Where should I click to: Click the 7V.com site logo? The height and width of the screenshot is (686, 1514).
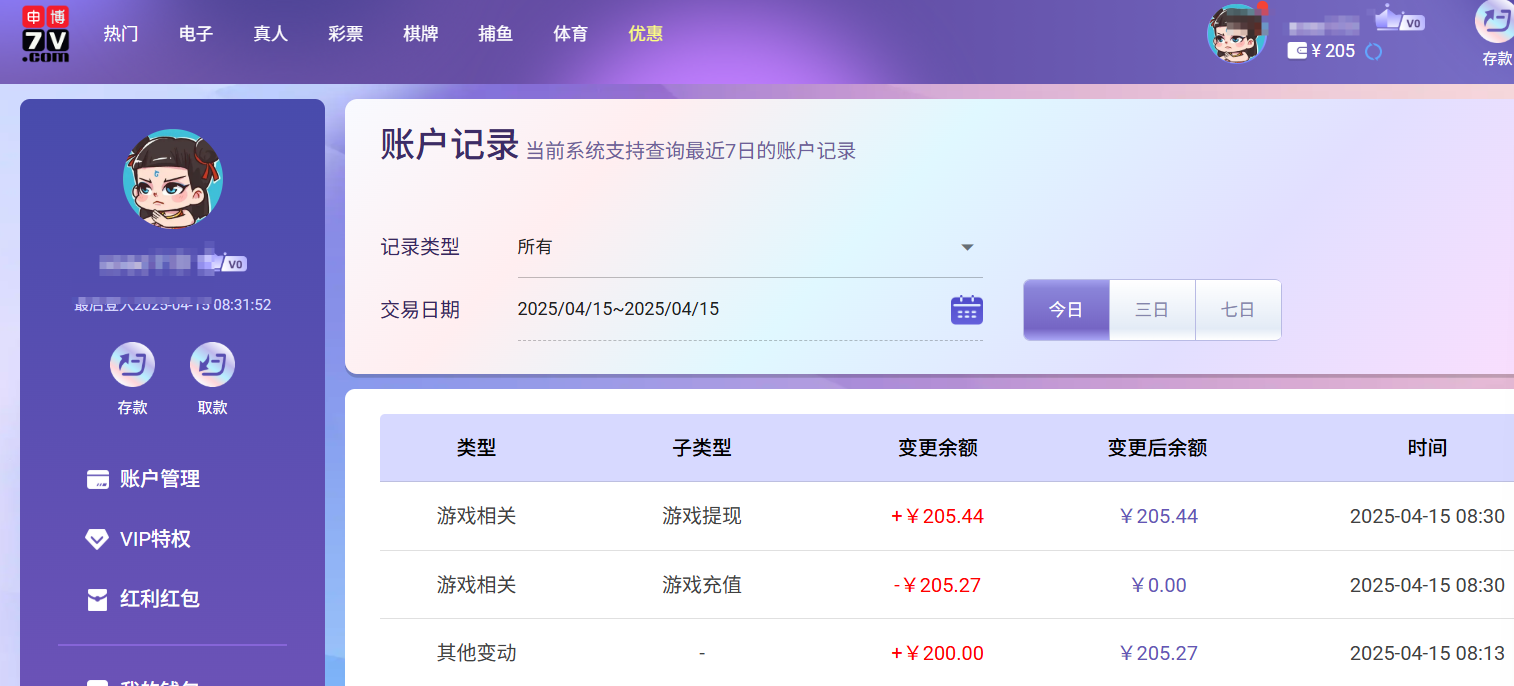(46, 33)
